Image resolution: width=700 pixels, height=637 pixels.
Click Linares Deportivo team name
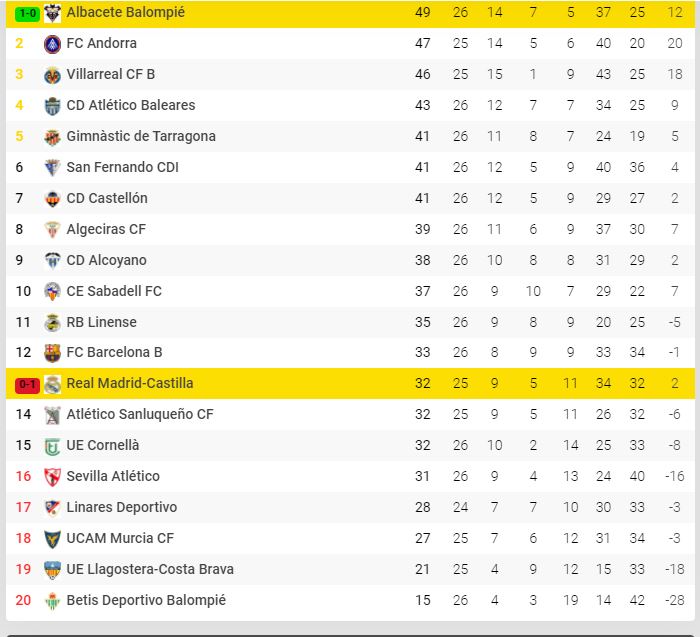coord(122,507)
